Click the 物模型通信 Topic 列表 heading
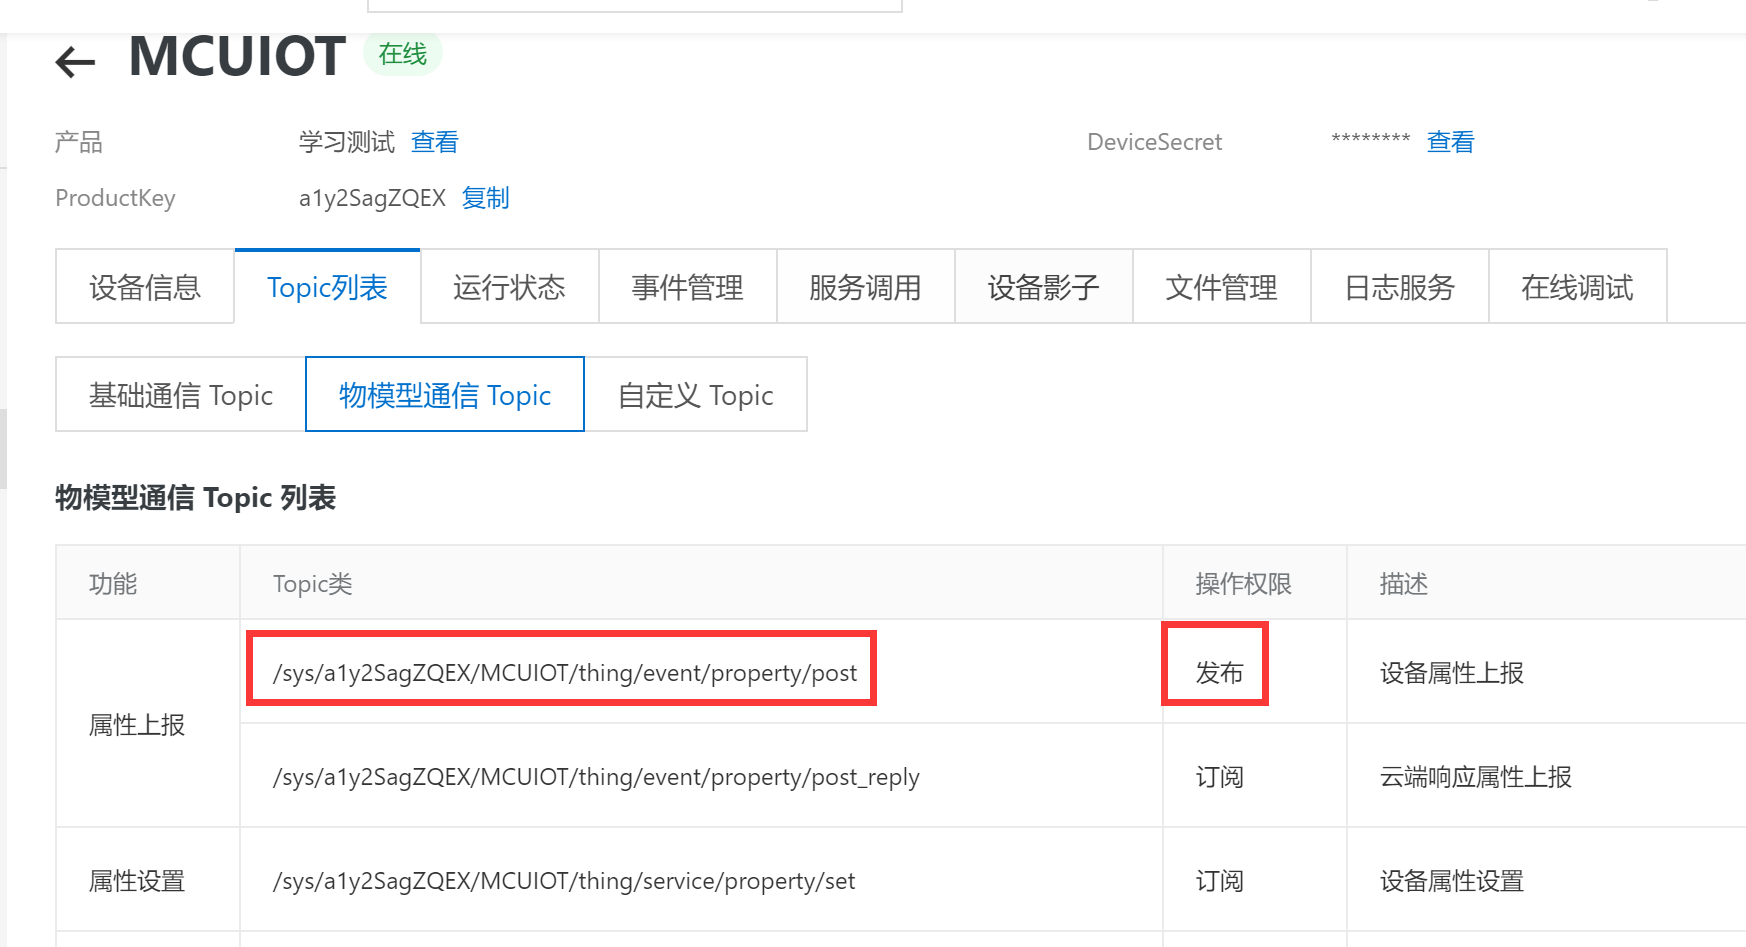The height and width of the screenshot is (947, 1746). [x=195, y=498]
